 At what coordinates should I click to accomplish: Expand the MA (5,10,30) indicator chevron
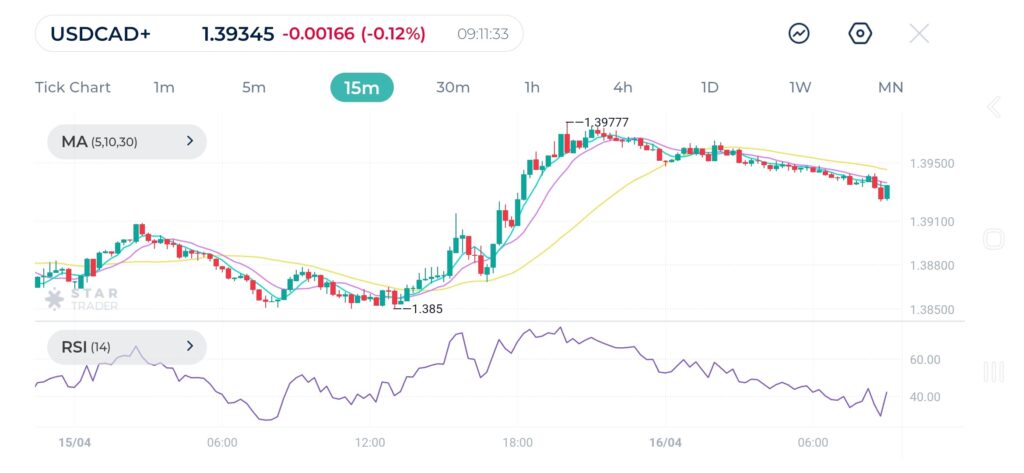pyautogui.click(x=189, y=142)
